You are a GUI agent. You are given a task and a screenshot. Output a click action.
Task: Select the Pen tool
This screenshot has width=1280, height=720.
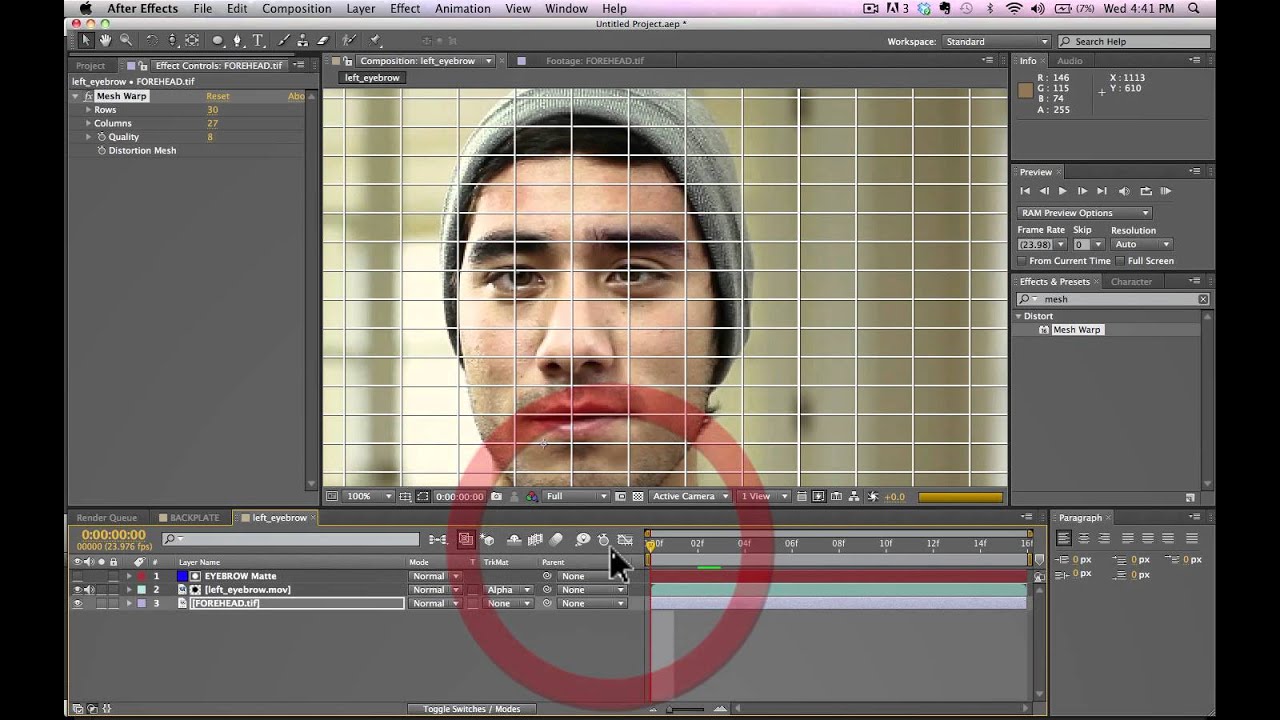click(238, 41)
